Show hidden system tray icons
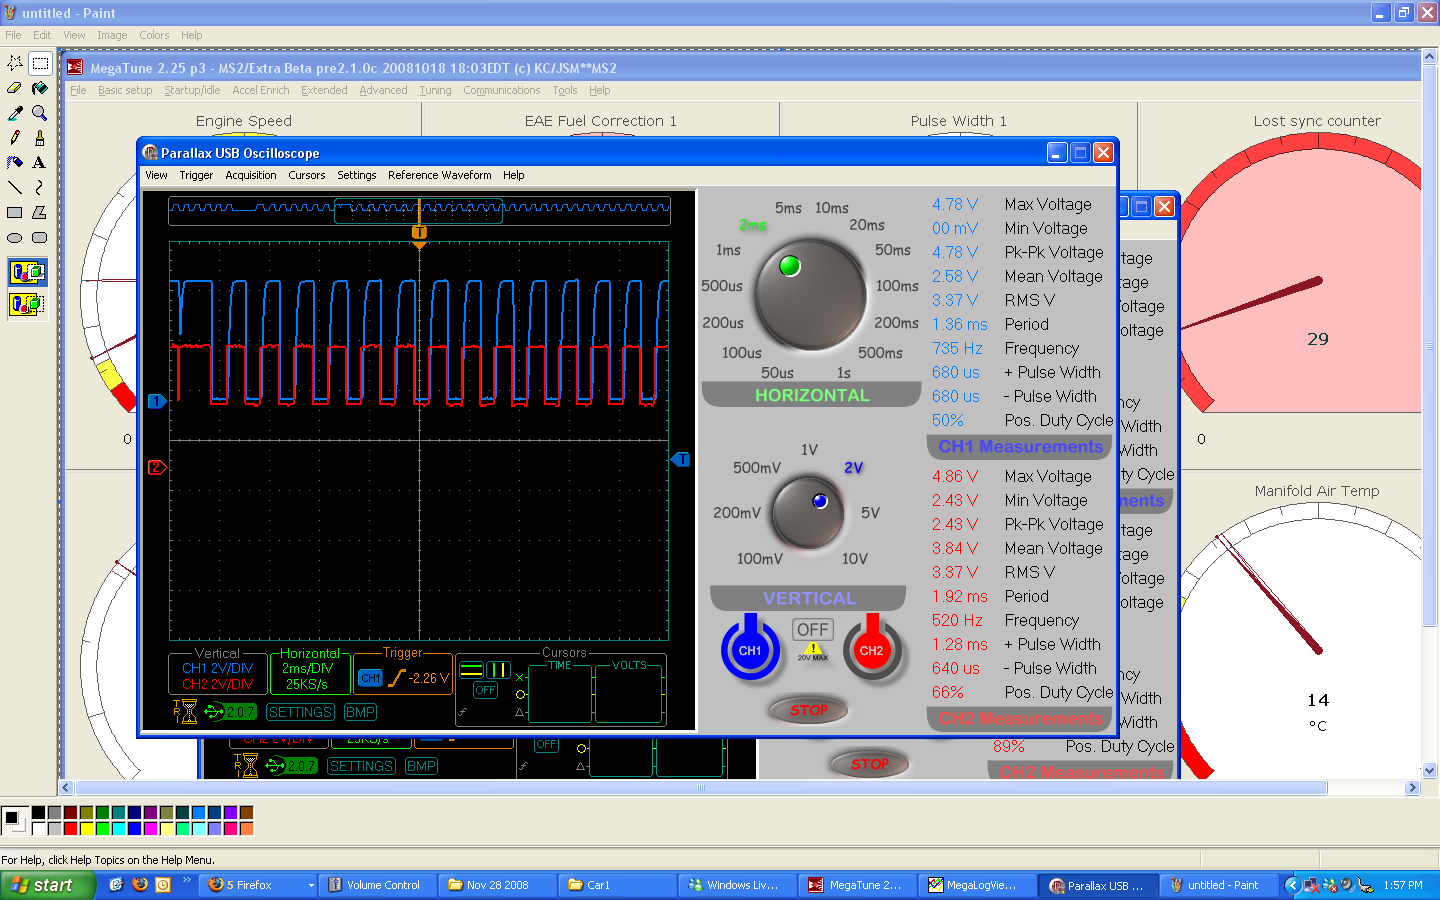Image resolution: width=1440 pixels, height=900 pixels. [1292, 885]
